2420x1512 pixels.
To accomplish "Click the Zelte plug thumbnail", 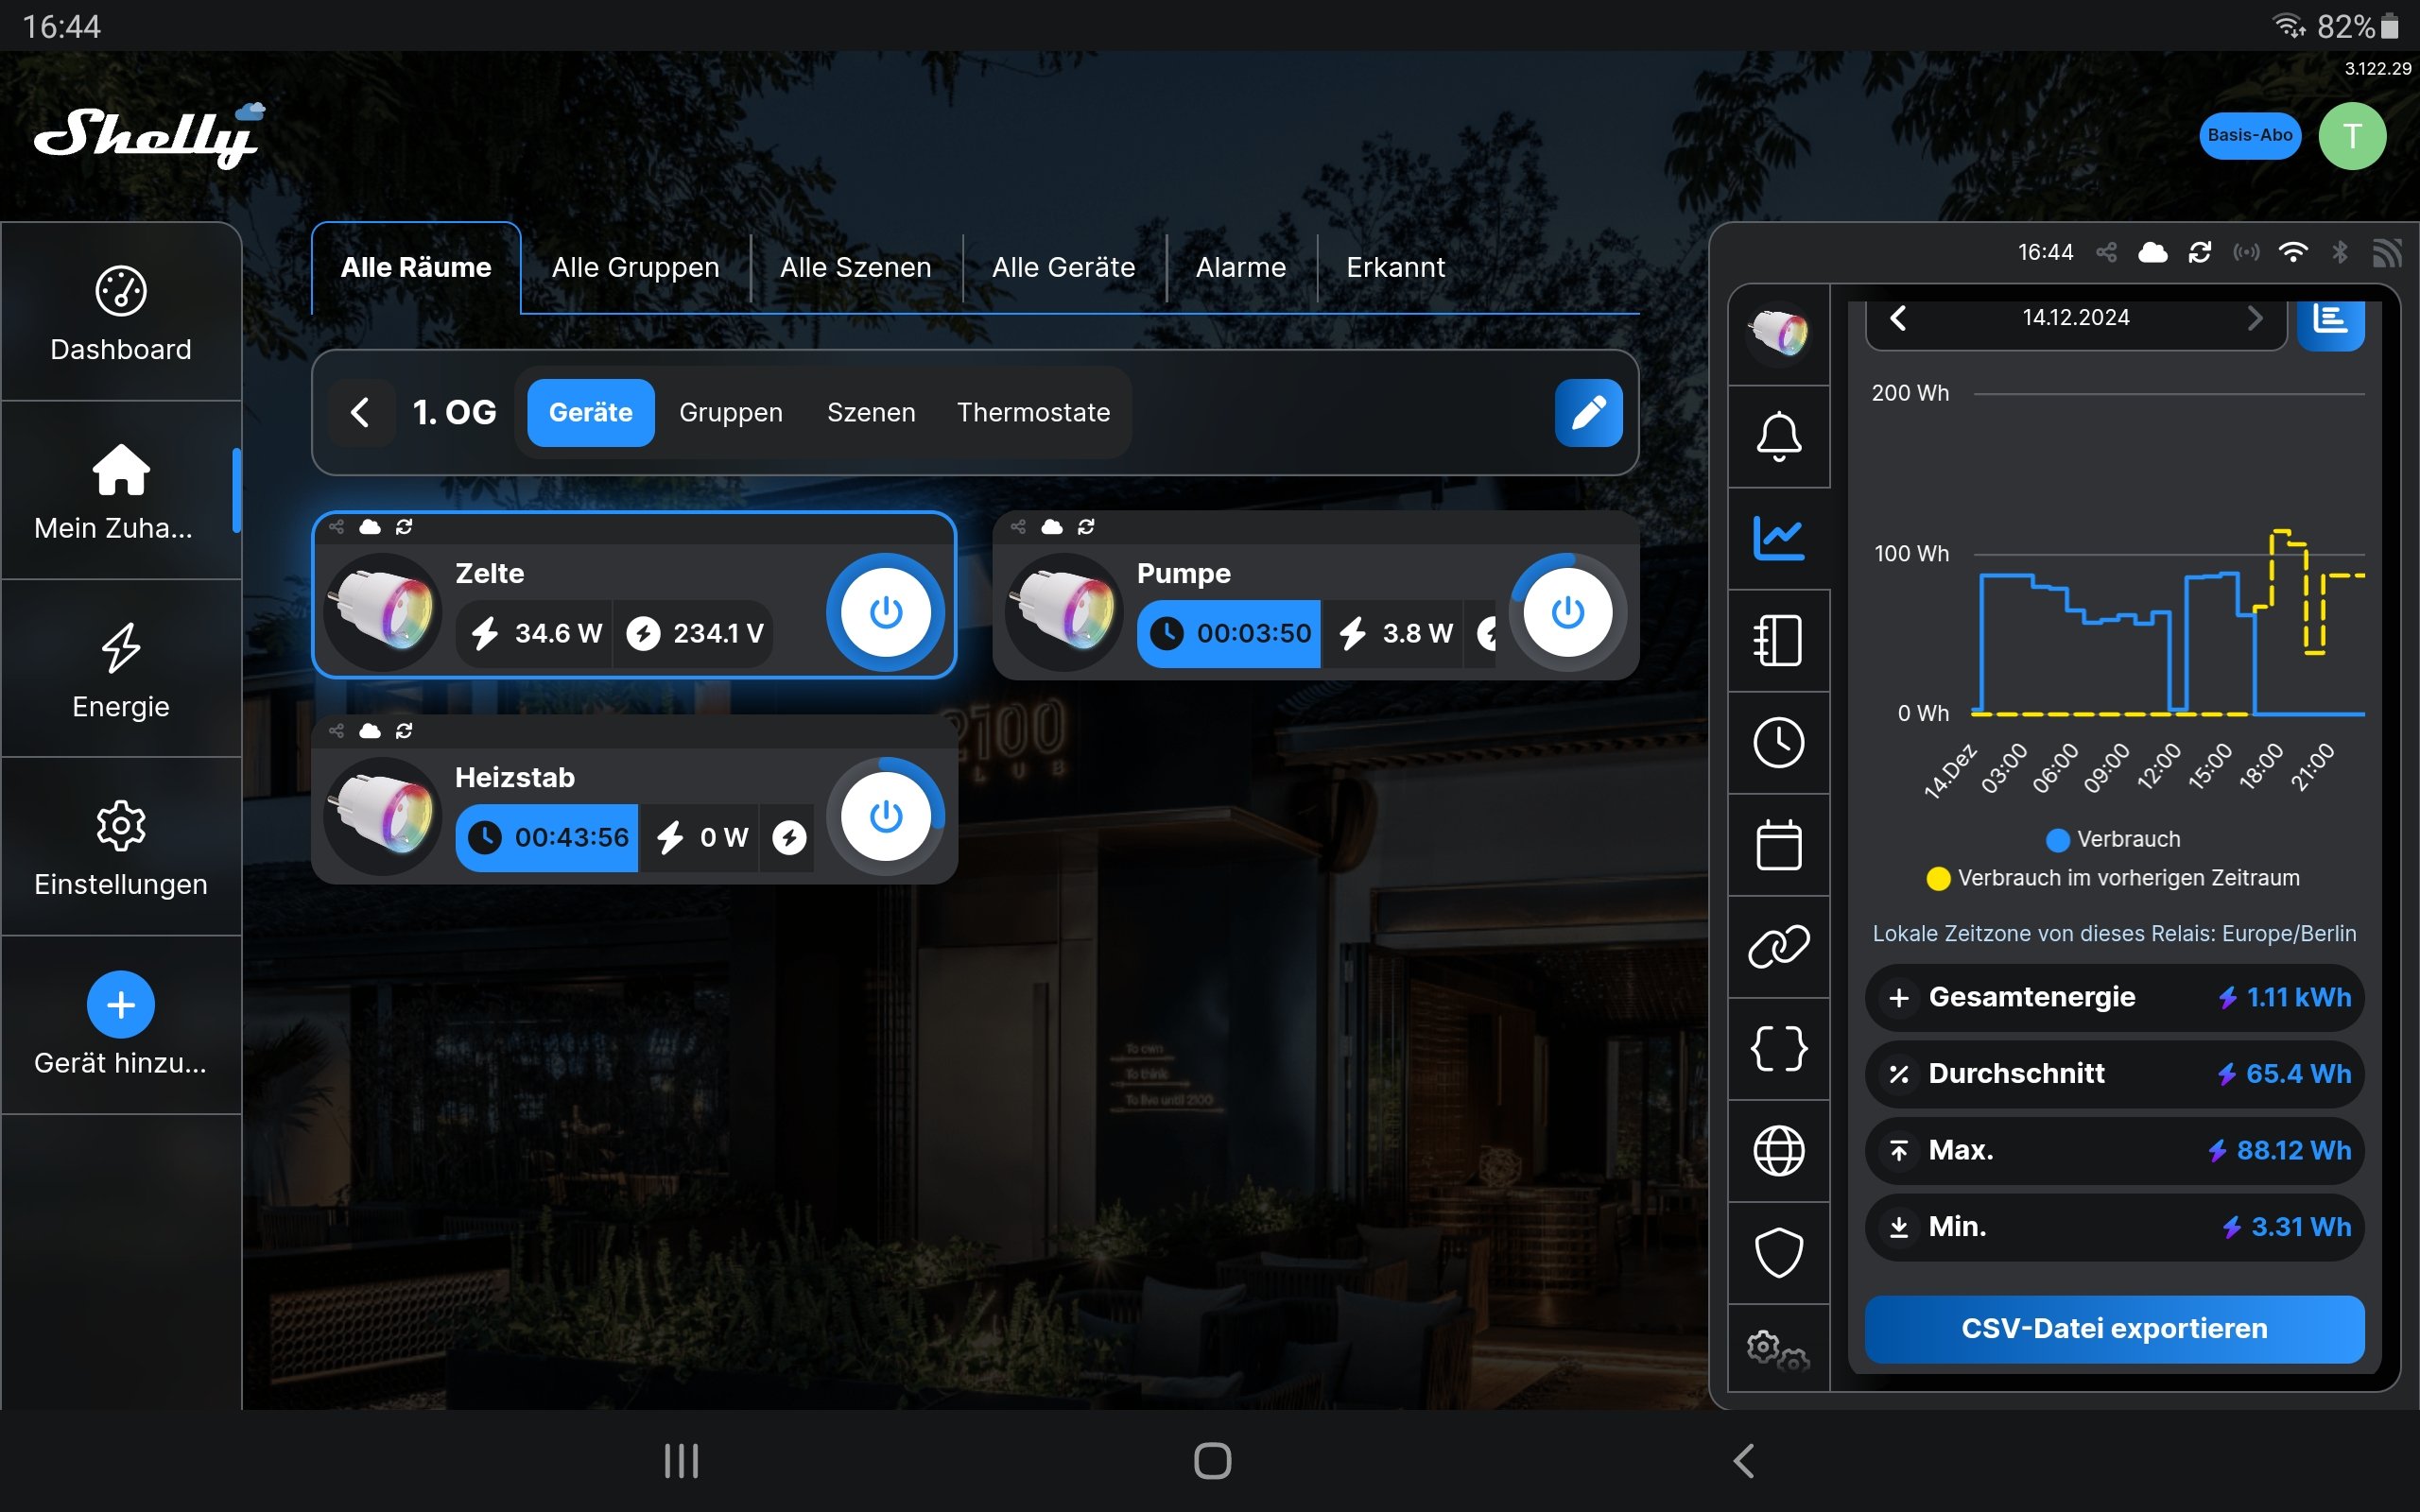I will click(383, 611).
